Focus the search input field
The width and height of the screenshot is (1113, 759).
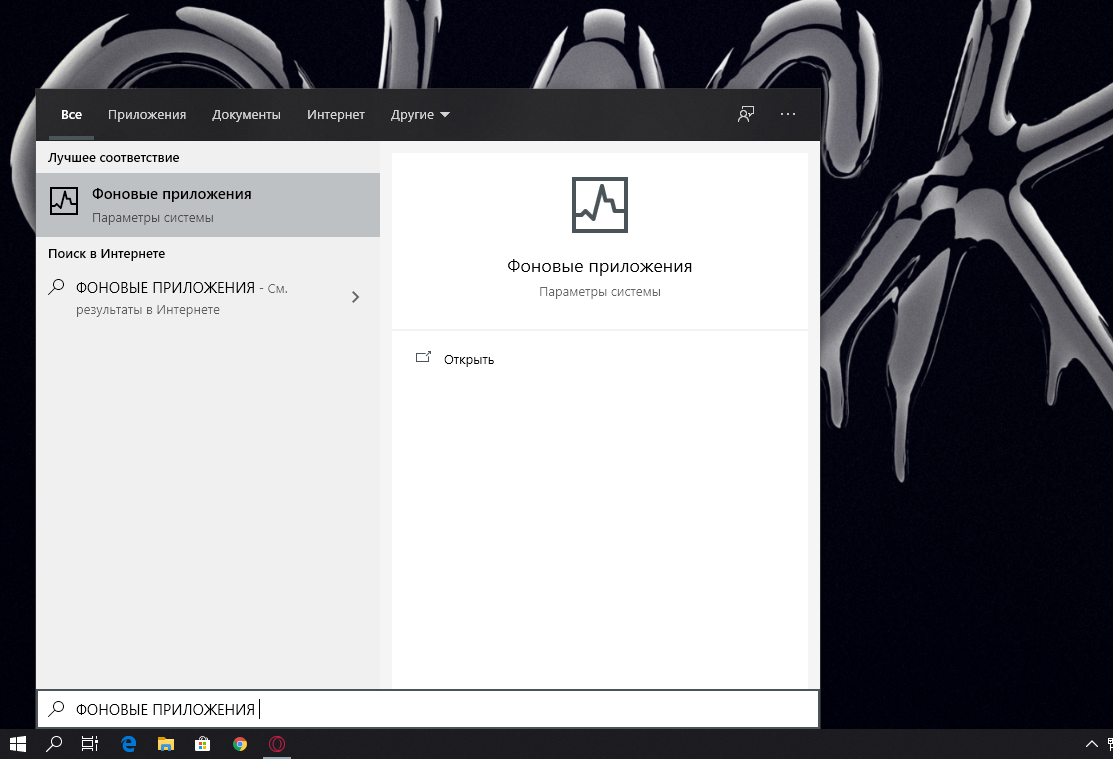tap(428, 709)
